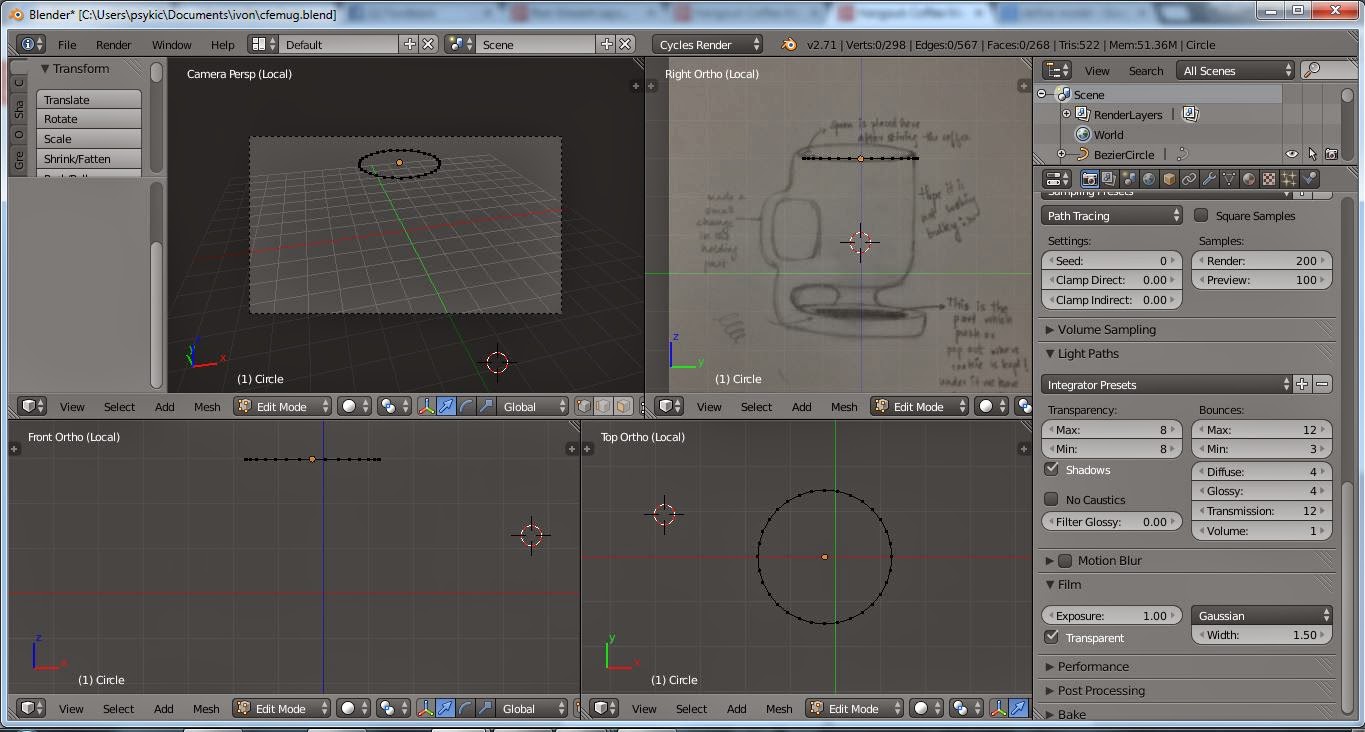Adjust the Render samples field
This screenshot has height=732, width=1365.
tap(1262, 260)
